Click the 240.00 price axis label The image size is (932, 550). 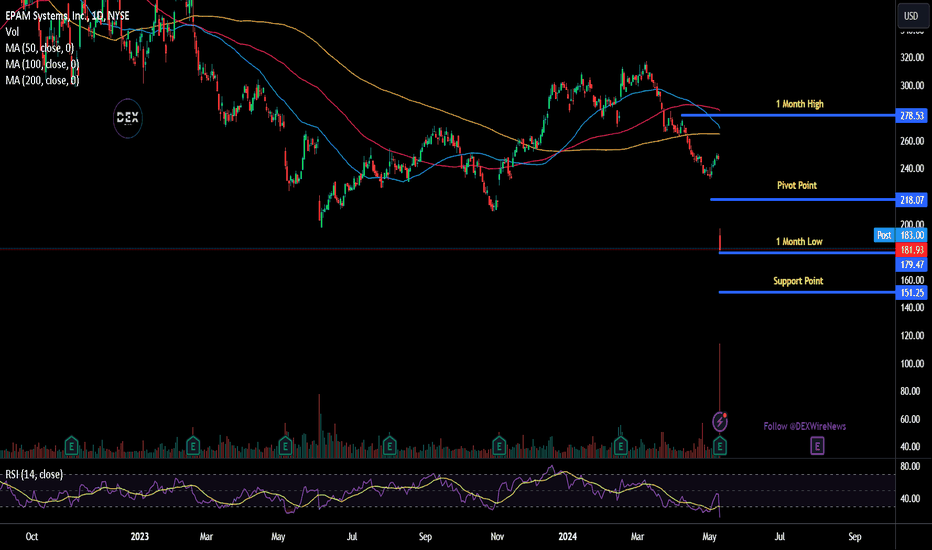click(912, 168)
